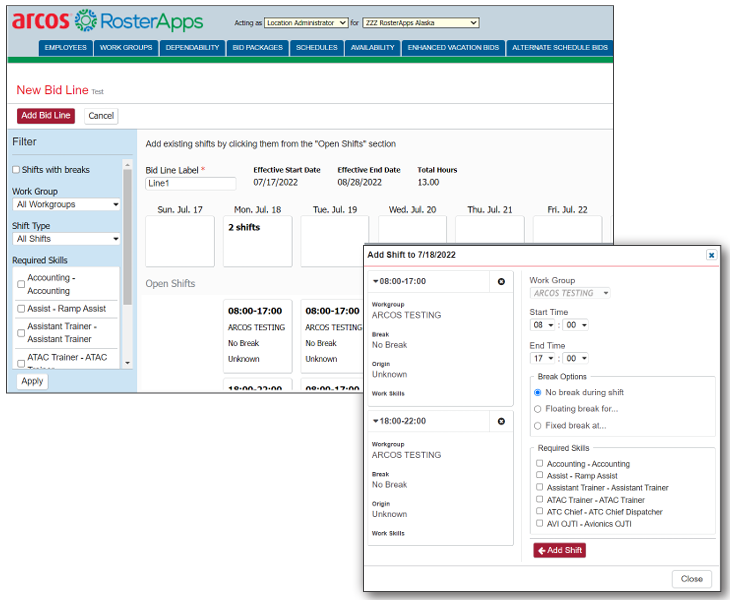Check Assist - Ramp Assist in the dialog skills

[x=539, y=475]
